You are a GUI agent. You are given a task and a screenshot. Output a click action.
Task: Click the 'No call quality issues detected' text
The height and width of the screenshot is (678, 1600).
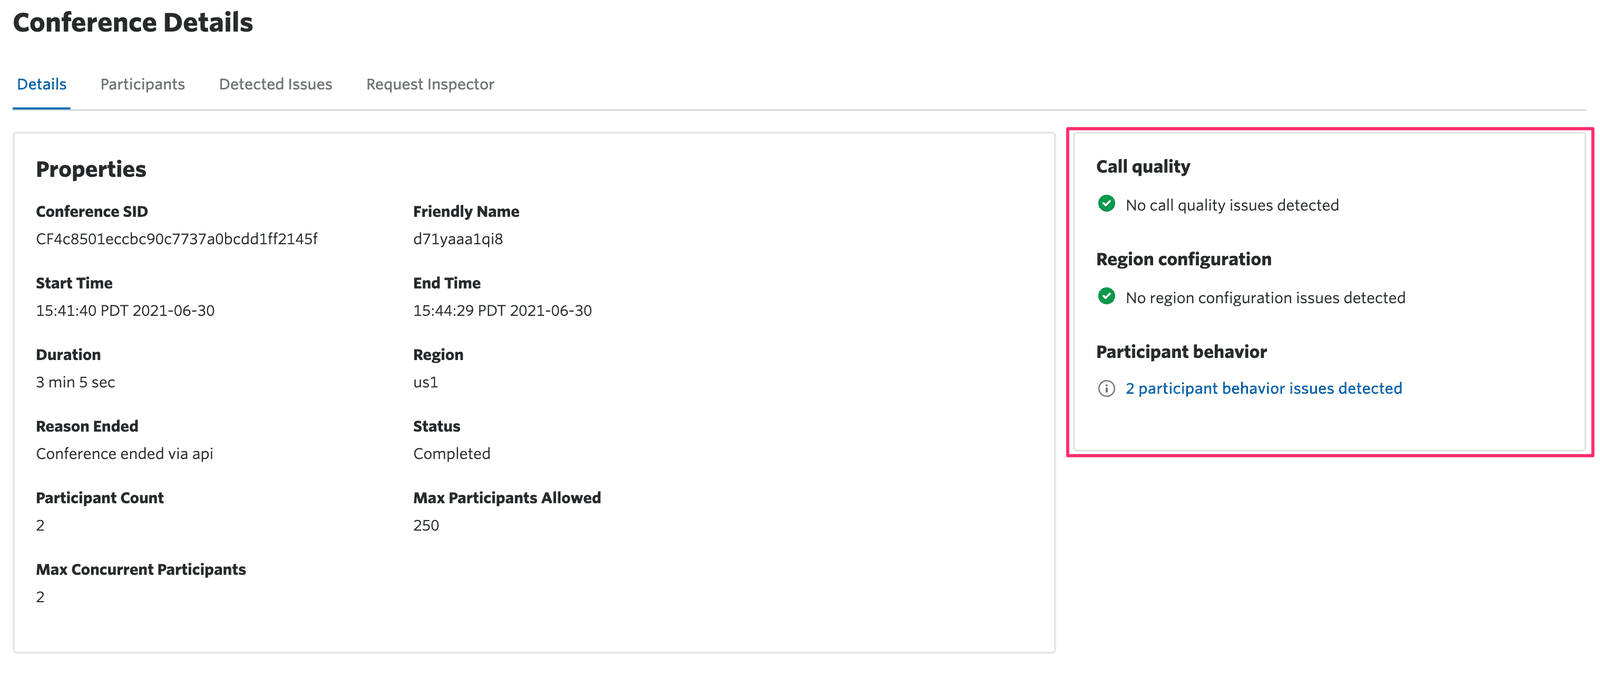click(x=1232, y=205)
